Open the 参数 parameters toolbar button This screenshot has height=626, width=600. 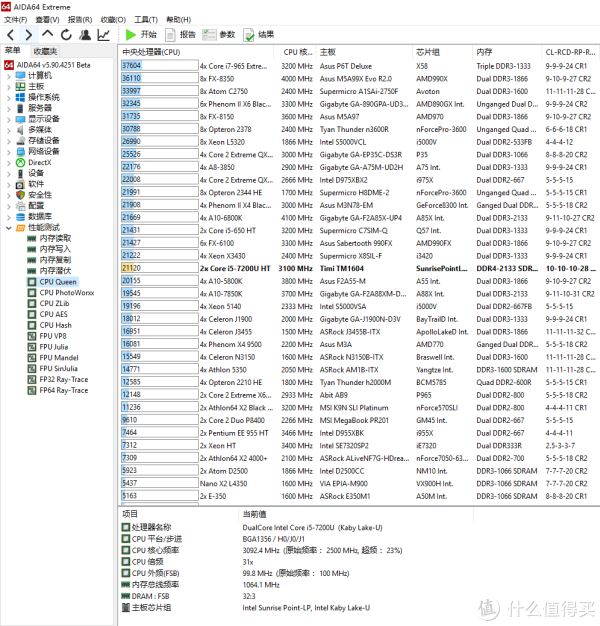[x=219, y=35]
